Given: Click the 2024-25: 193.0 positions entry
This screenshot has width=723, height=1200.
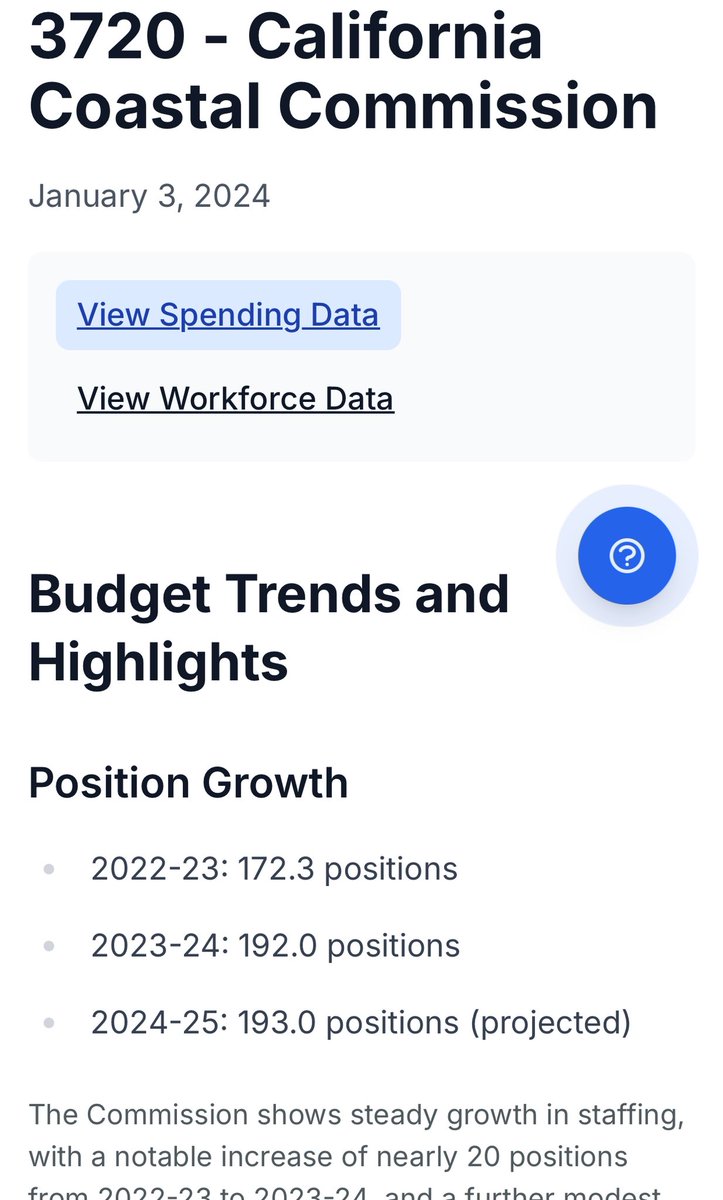Looking at the screenshot, I should [x=361, y=1023].
